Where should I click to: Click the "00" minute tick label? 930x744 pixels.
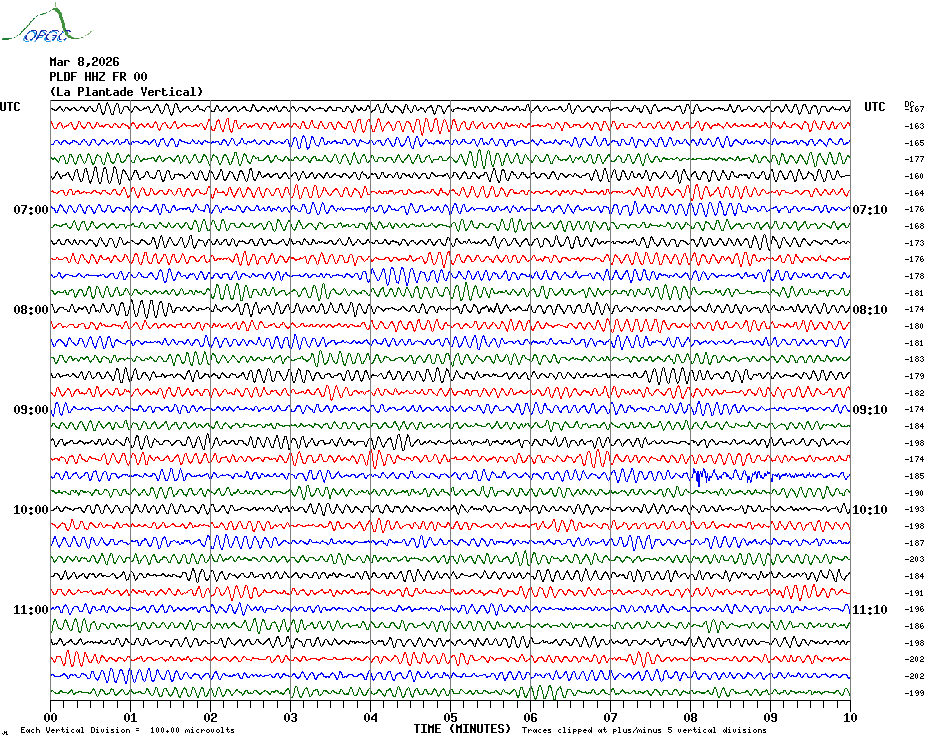(50, 717)
